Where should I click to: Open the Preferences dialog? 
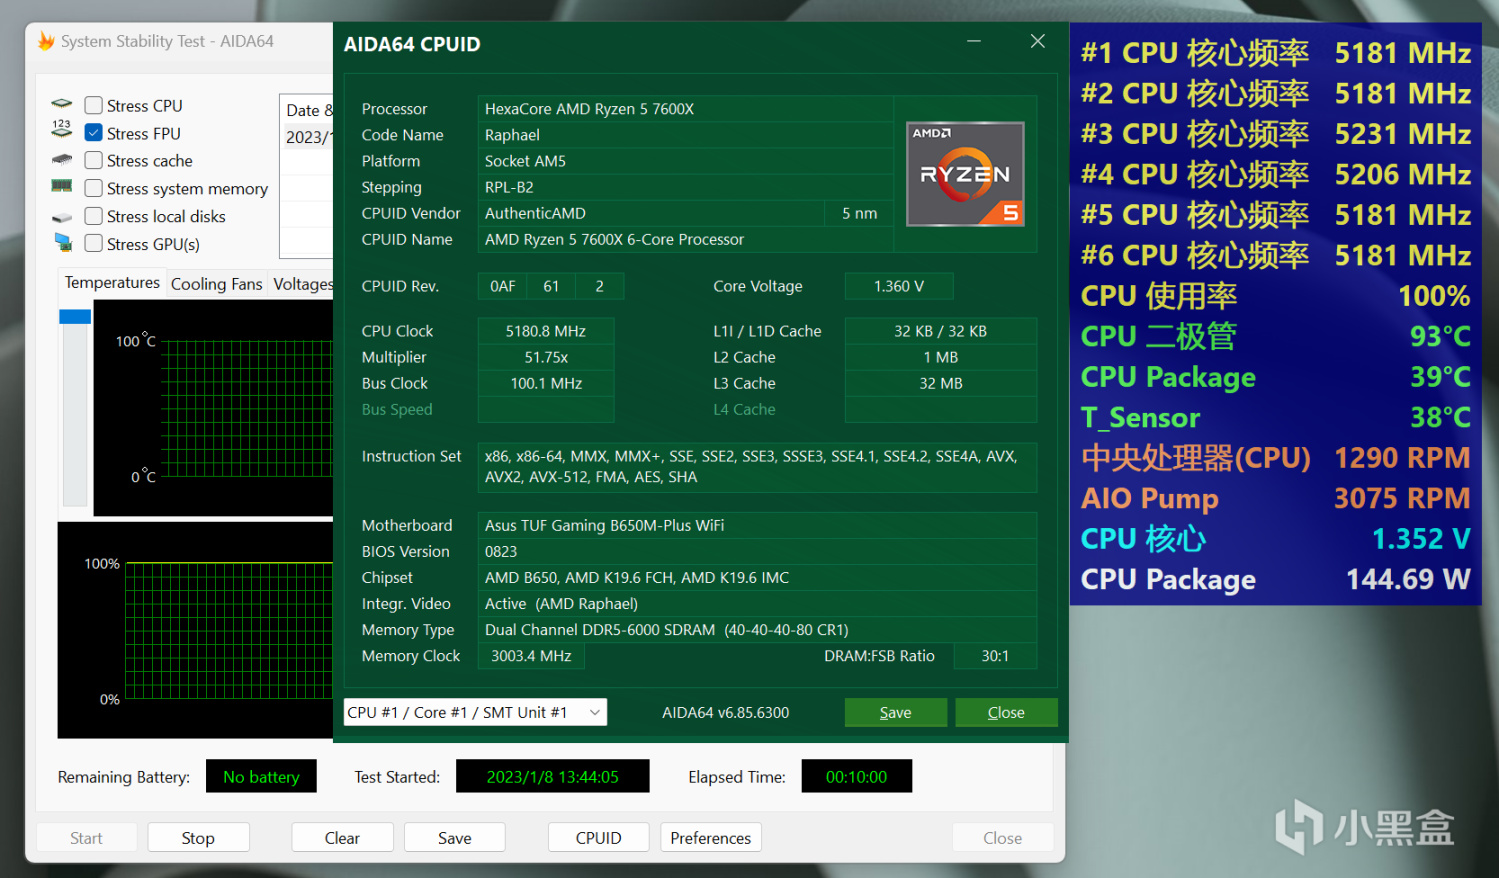point(711,838)
